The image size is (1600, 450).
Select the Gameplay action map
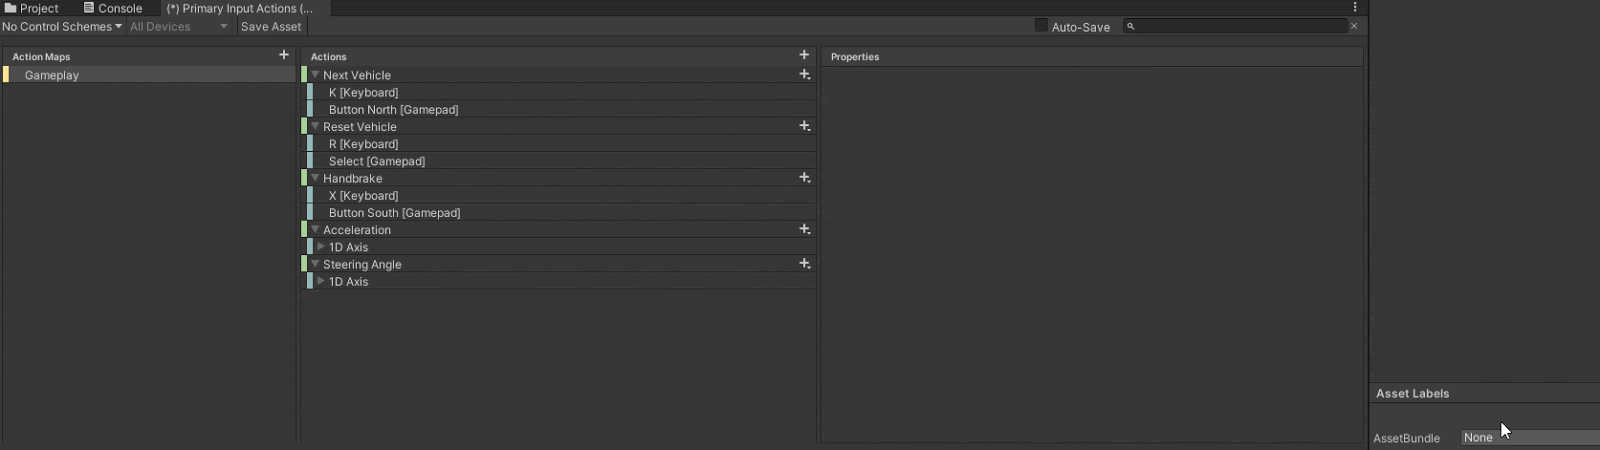point(52,75)
